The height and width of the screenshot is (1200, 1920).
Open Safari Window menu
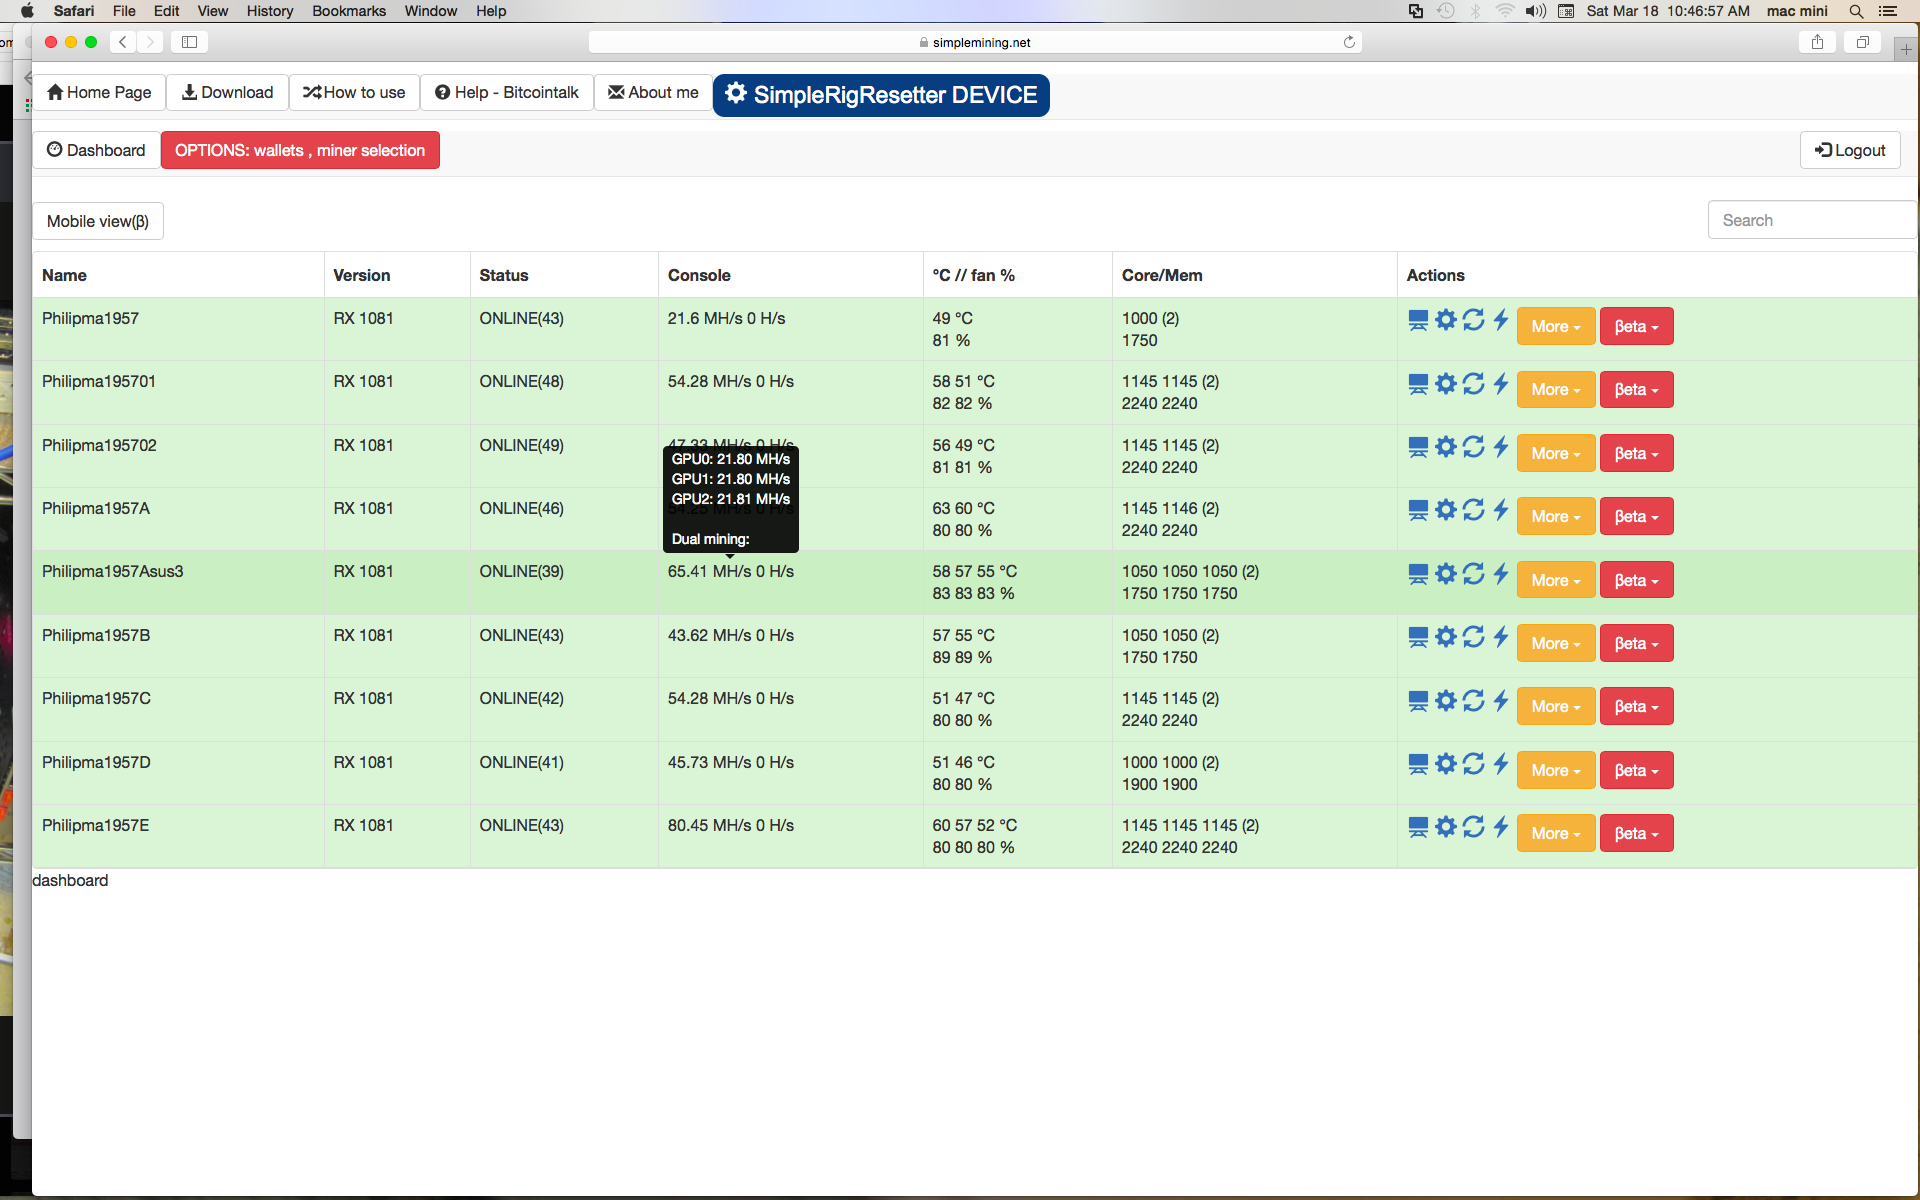click(431, 11)
